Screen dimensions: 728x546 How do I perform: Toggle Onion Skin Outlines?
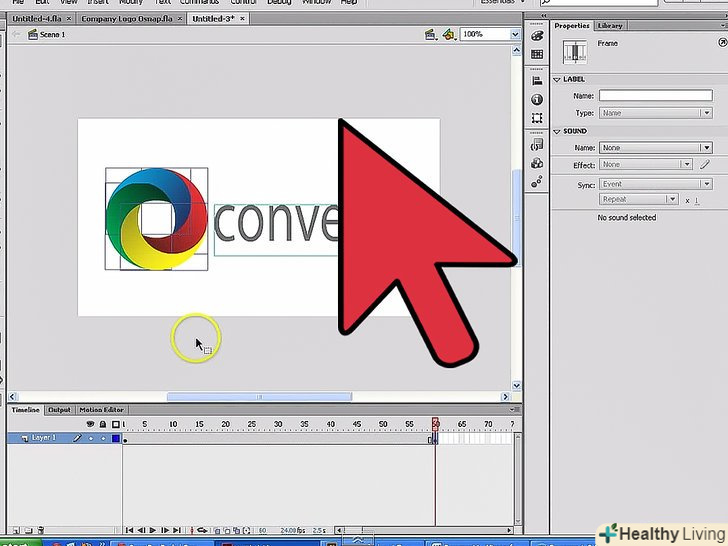click(227, 531)
